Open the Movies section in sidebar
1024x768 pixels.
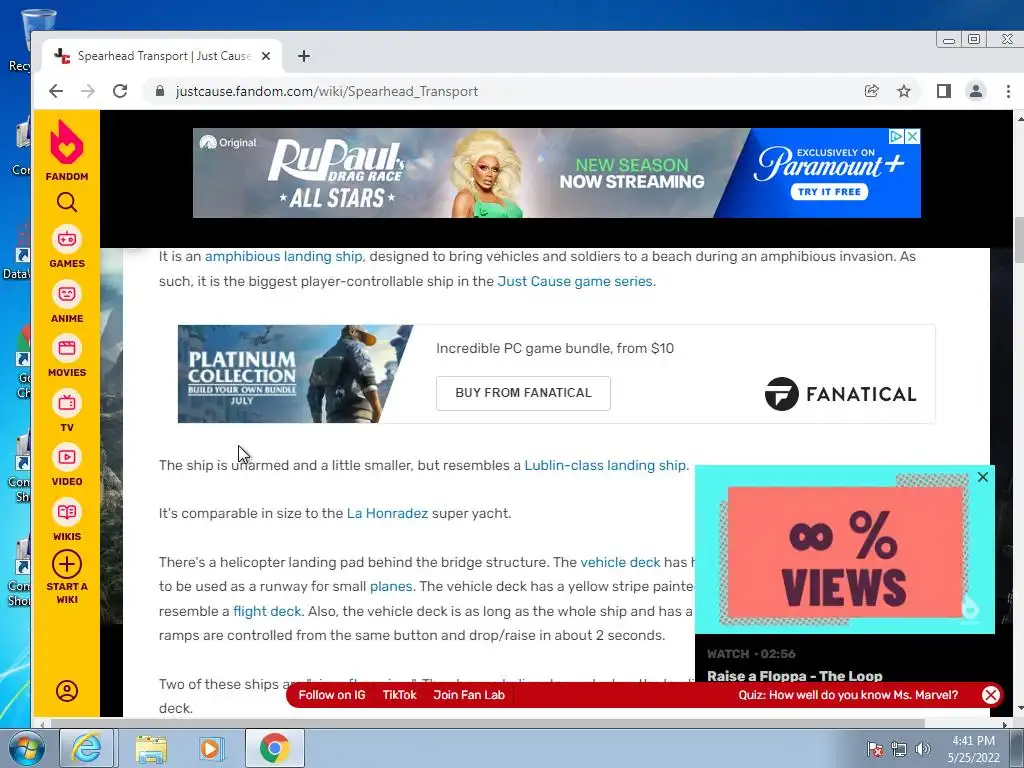click(x=67, y=357)
